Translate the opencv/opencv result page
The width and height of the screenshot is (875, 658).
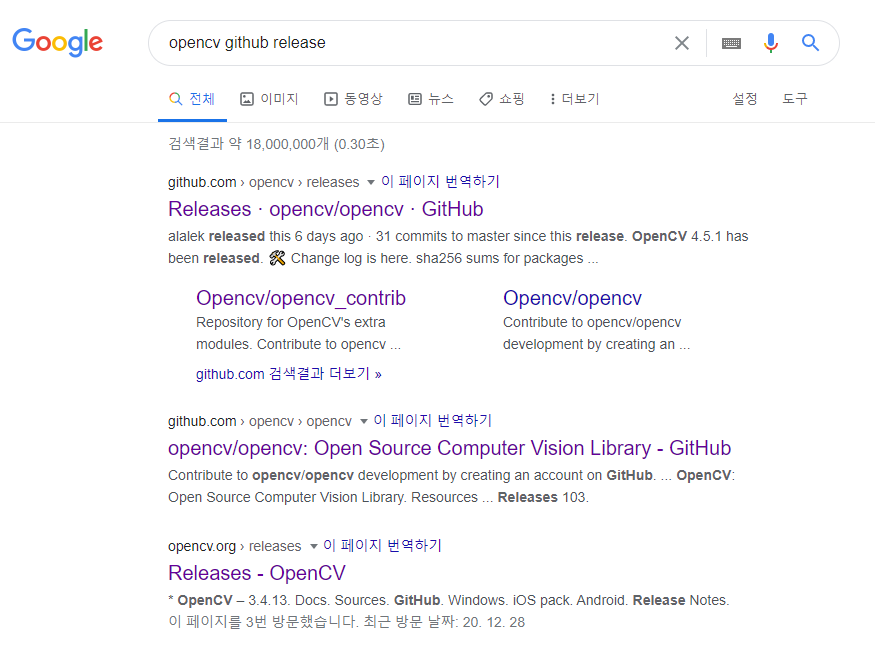coord(432,420)
